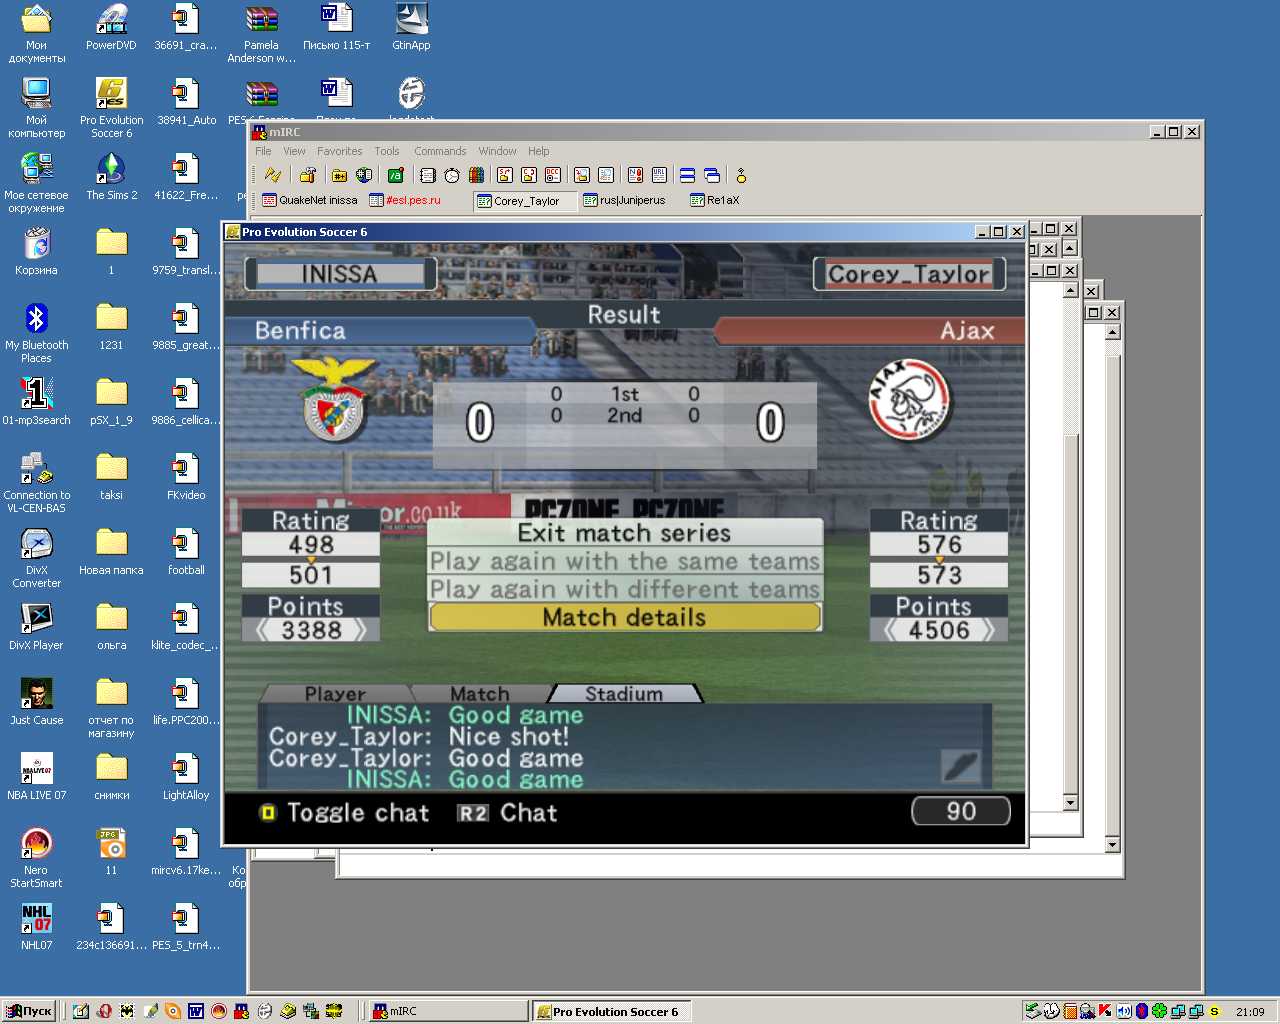Open mIRC Options hammer icon
The width and height of the screenshot is (1280, 1024).
(308, 175)
